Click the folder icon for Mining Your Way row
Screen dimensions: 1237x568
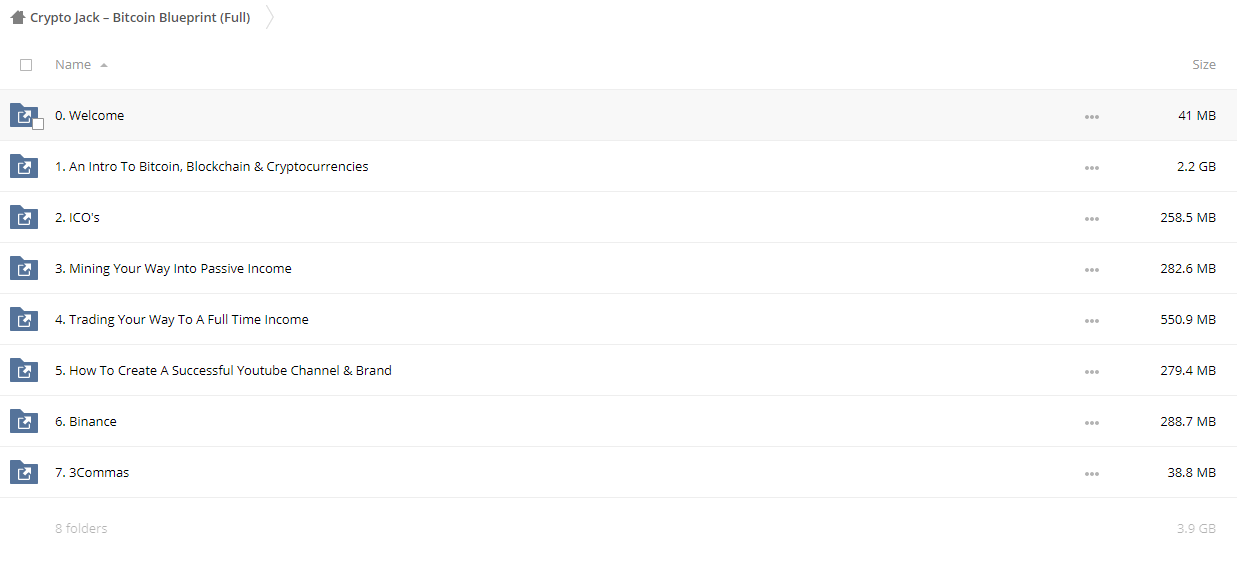coord(23,268)
